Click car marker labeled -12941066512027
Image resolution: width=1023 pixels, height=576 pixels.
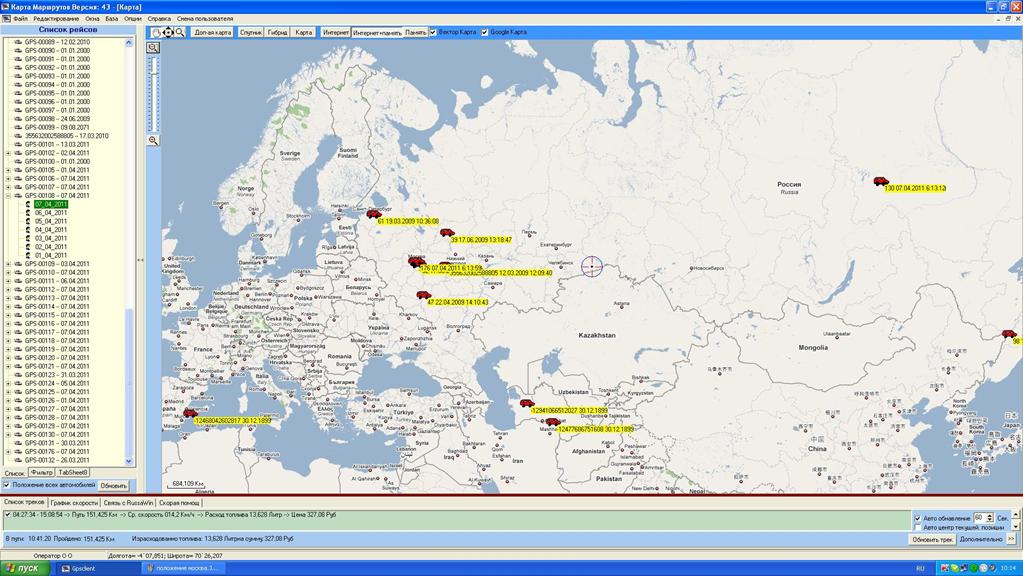tap(527, 403)
